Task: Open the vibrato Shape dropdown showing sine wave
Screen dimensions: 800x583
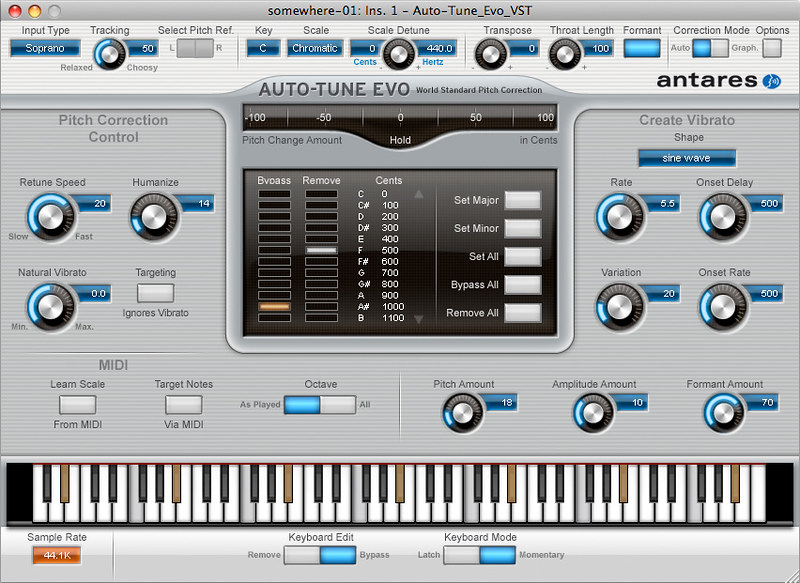Action: [686, 157]
